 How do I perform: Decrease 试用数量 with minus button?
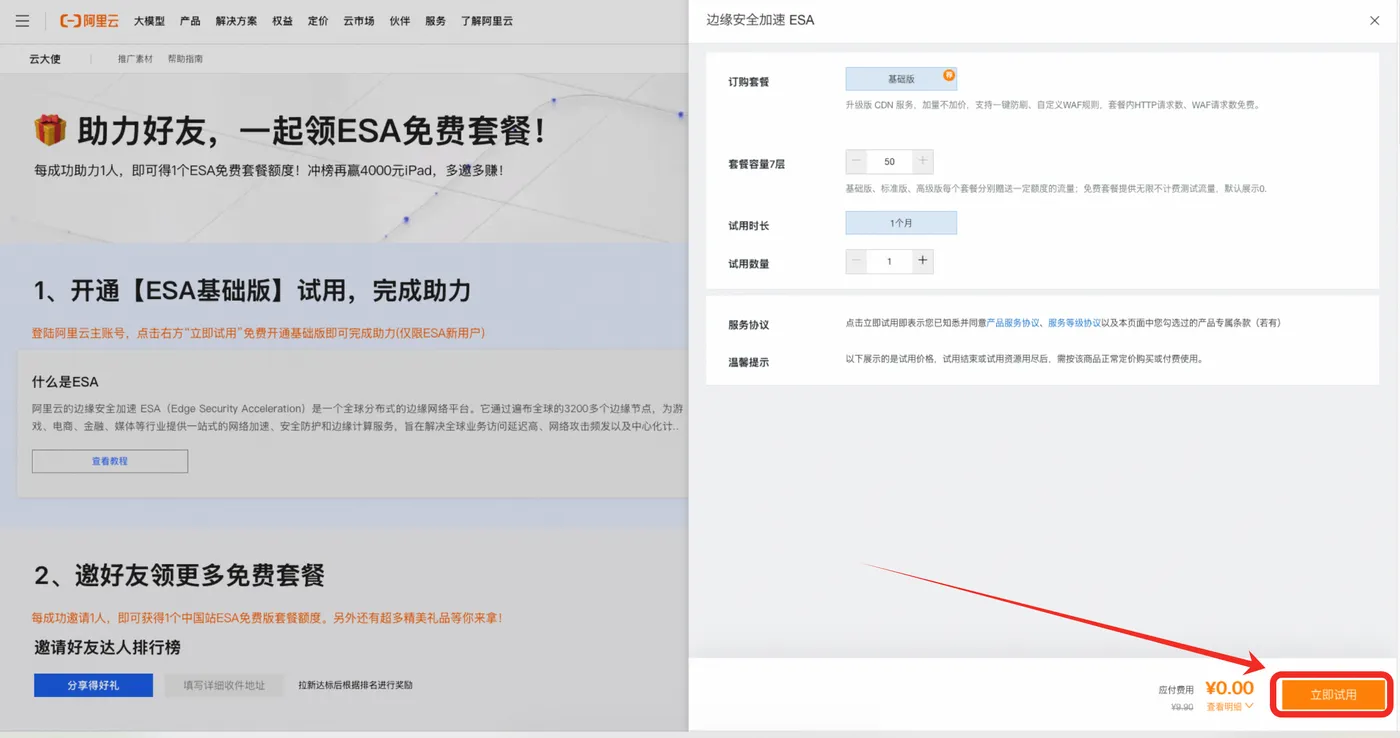pyautogui.click(x=856, y=261)
